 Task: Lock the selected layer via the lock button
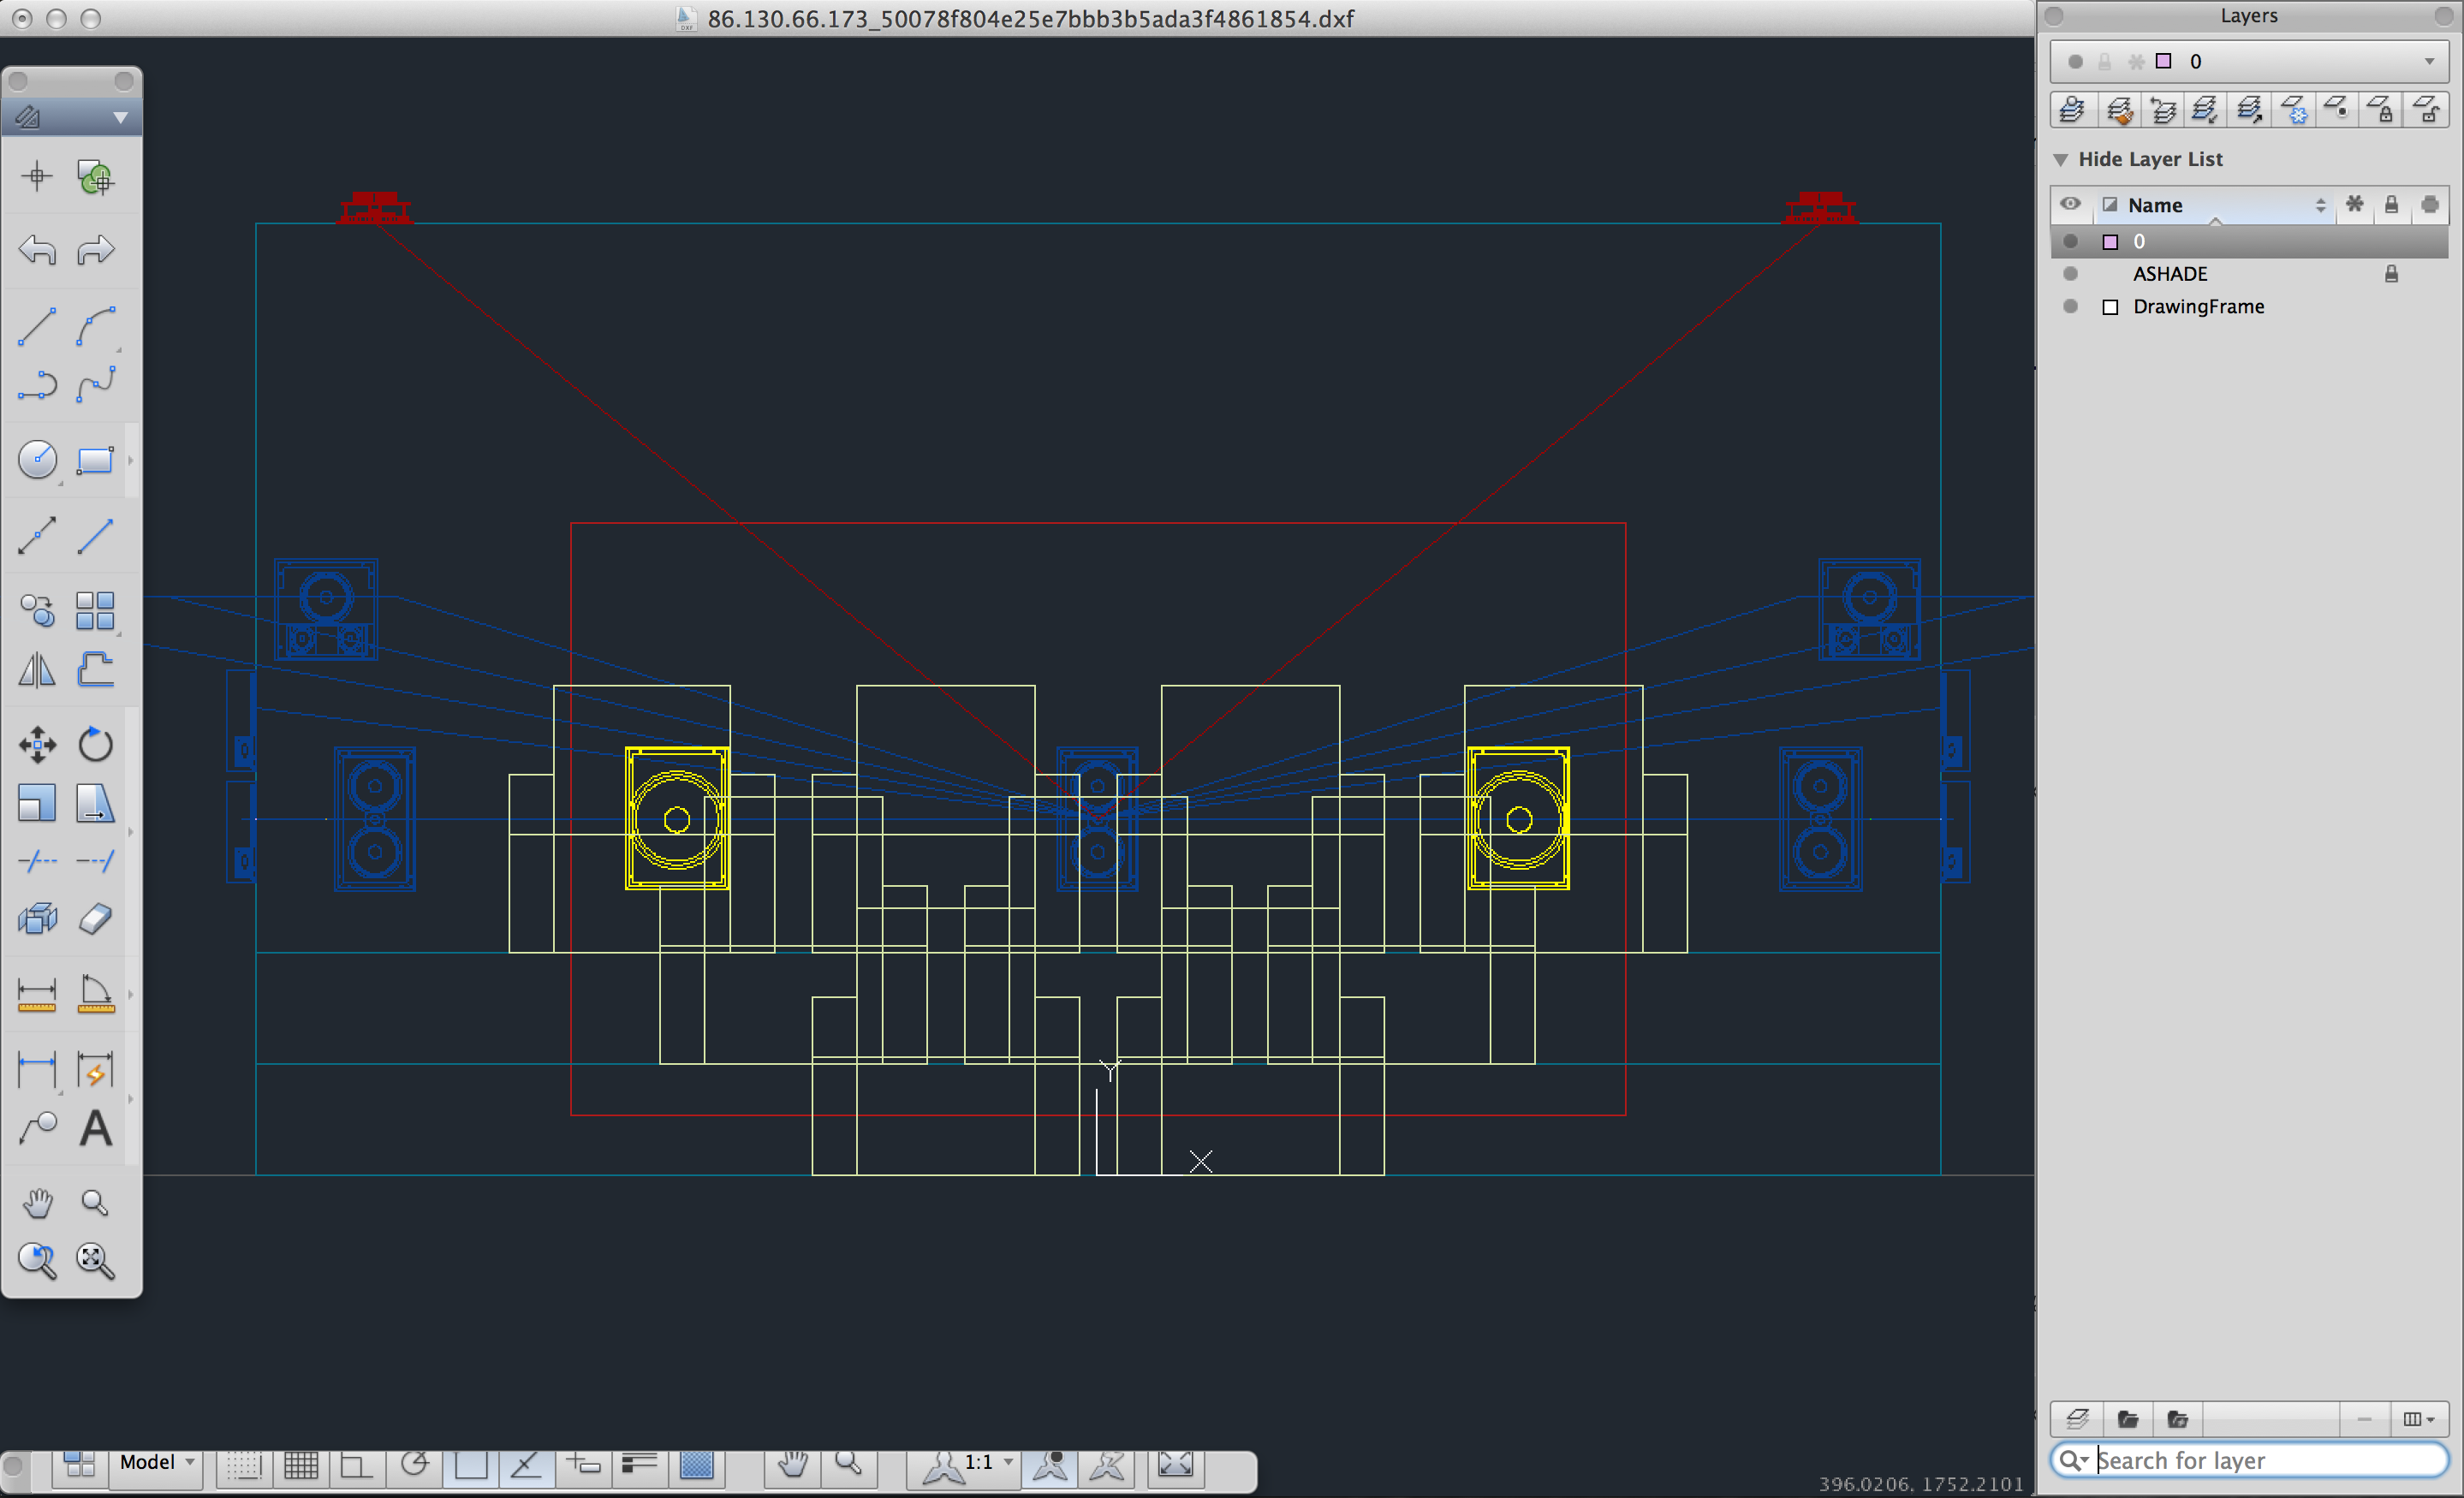tap(2381, 110)
